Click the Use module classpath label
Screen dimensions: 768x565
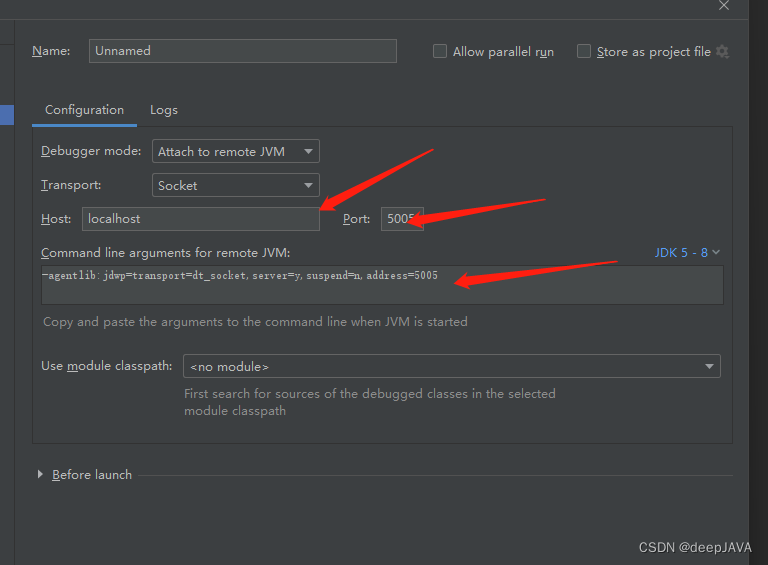tap(107, 366)
